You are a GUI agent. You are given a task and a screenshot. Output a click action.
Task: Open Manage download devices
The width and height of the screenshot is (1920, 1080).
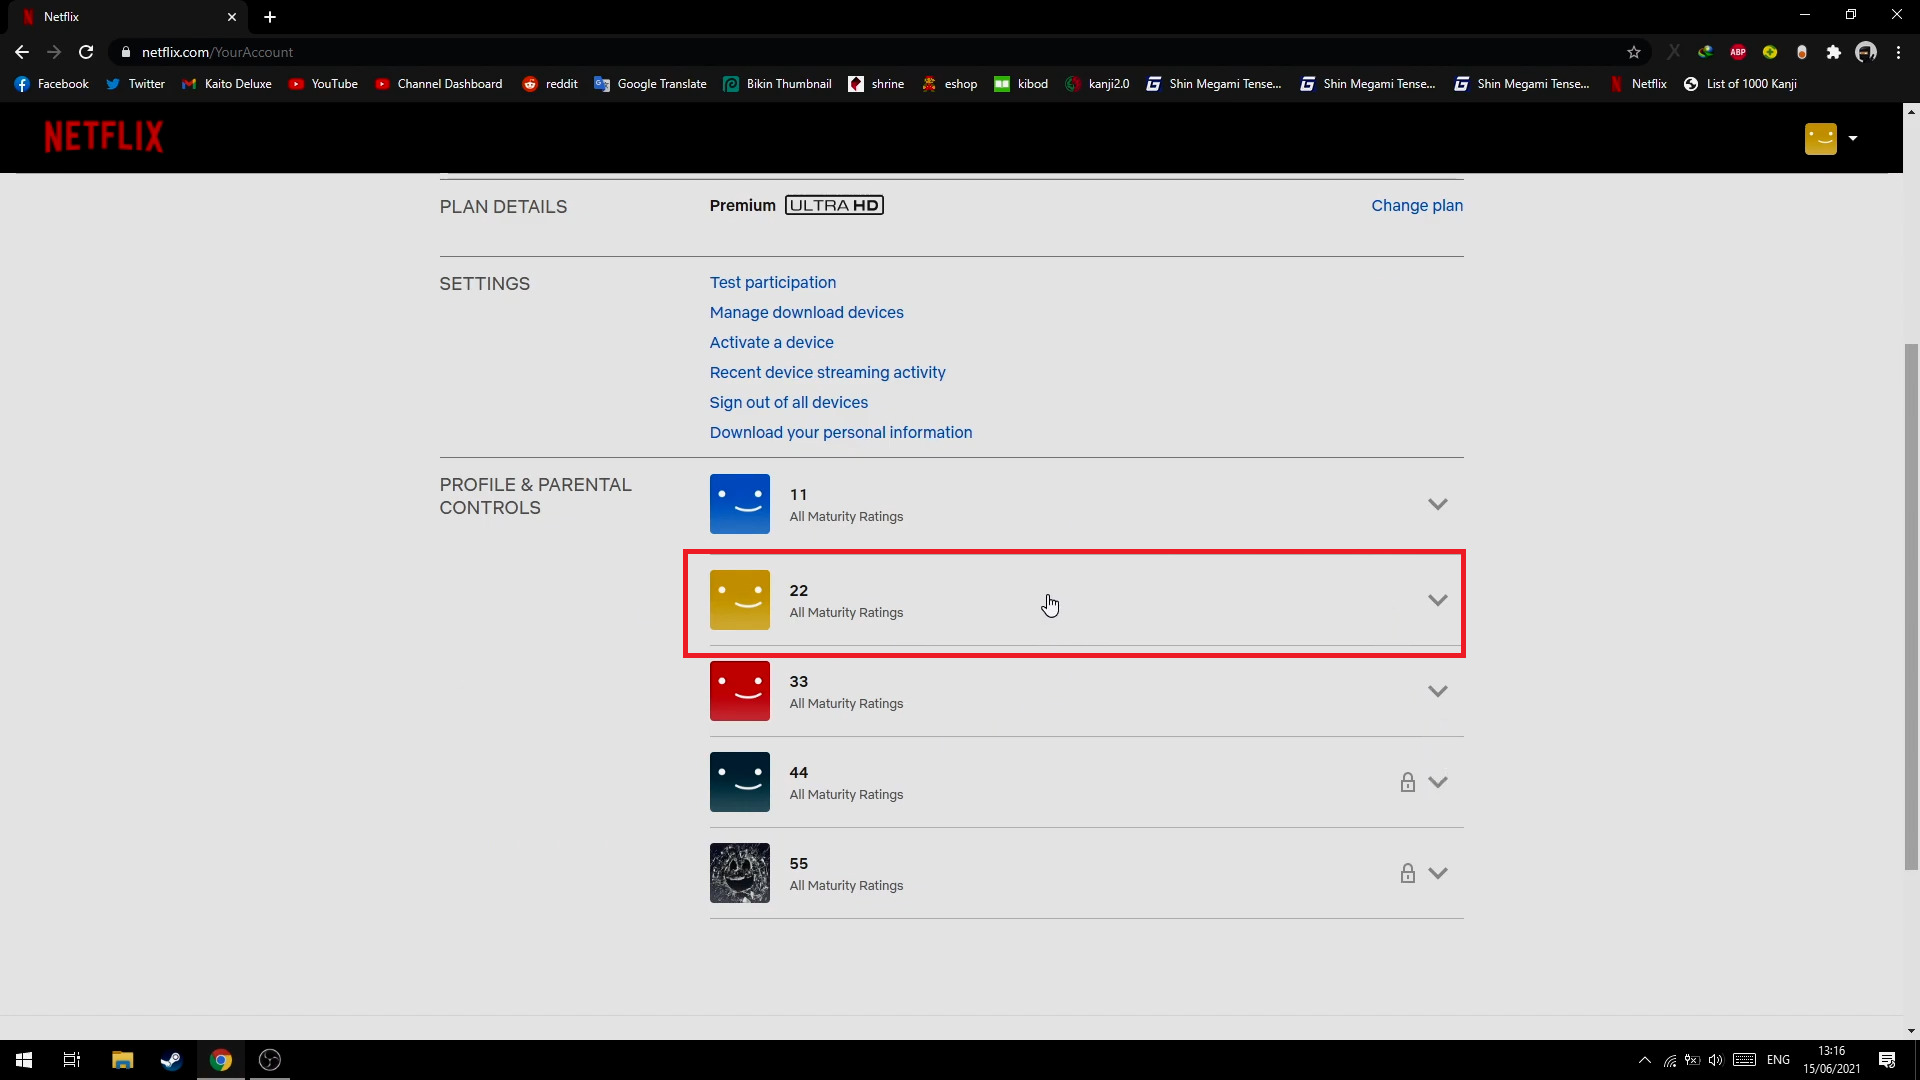(x=806, y=312)
